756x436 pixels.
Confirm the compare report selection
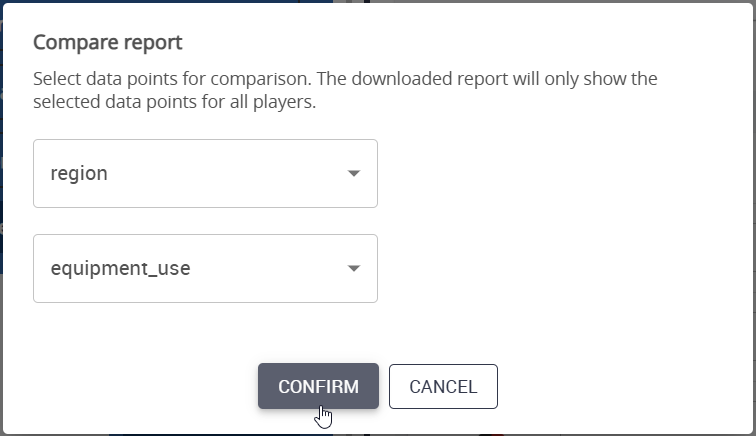tap(318, 386)
